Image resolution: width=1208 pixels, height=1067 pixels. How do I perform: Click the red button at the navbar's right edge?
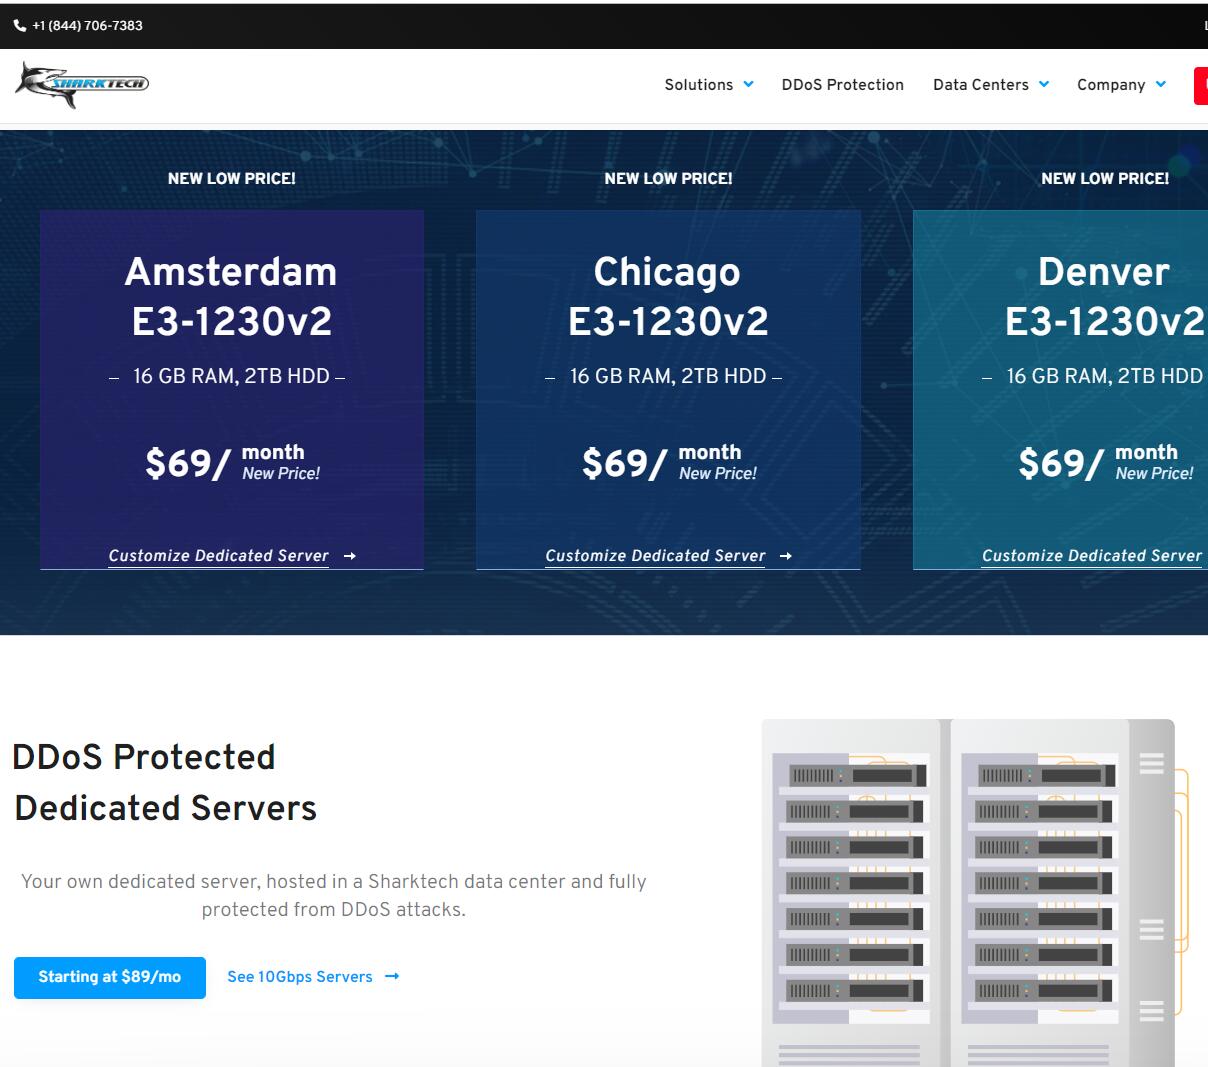[x=1200, y=85]
